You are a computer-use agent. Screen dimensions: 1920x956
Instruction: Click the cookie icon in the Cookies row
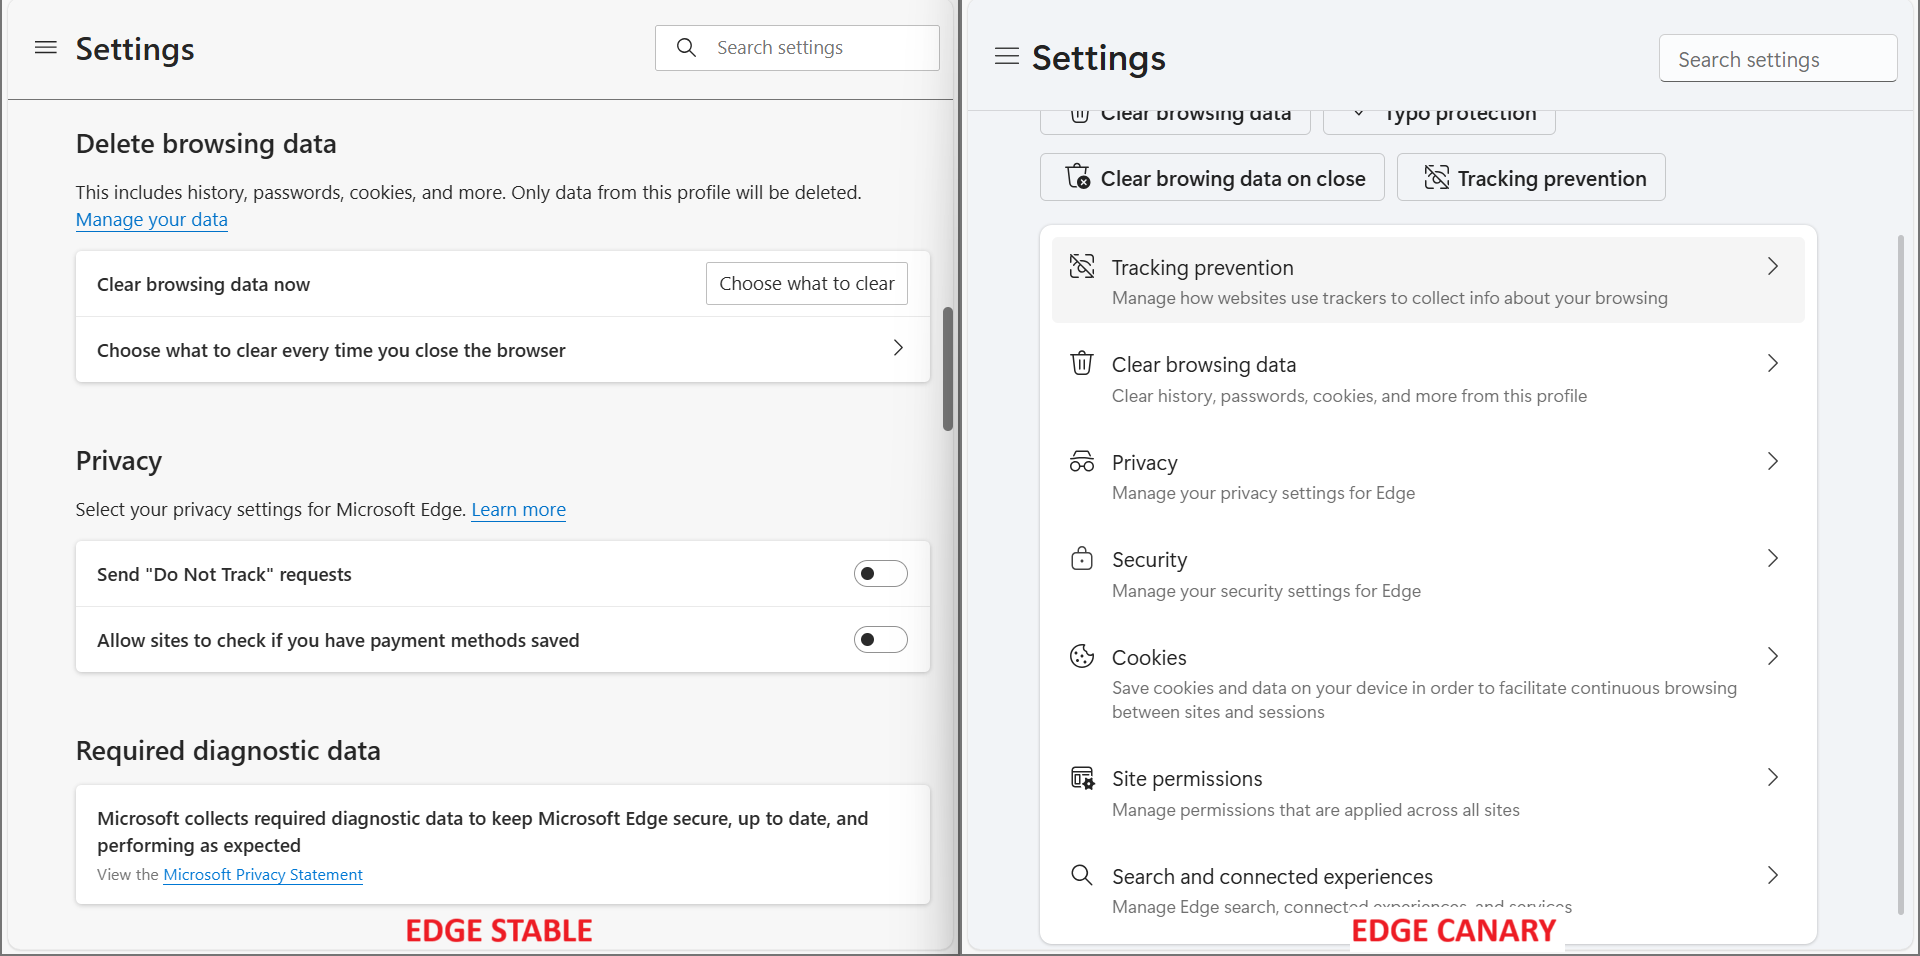[1081, 656]
